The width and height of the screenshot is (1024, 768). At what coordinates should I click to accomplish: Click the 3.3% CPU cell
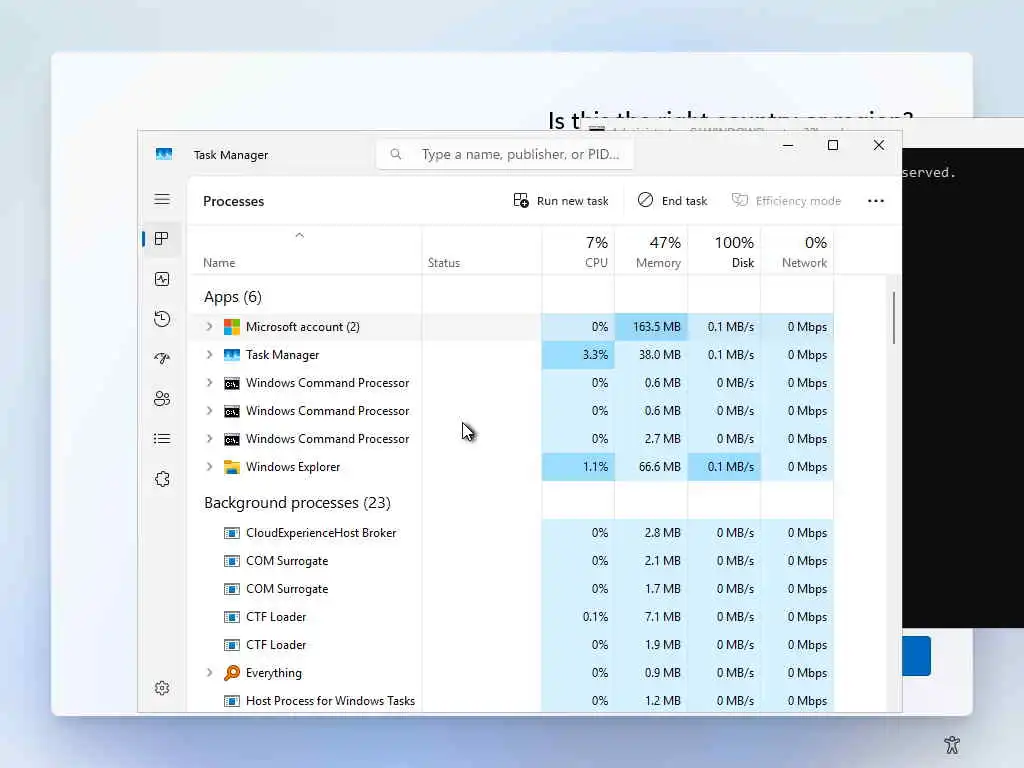[x=578, y=355]
